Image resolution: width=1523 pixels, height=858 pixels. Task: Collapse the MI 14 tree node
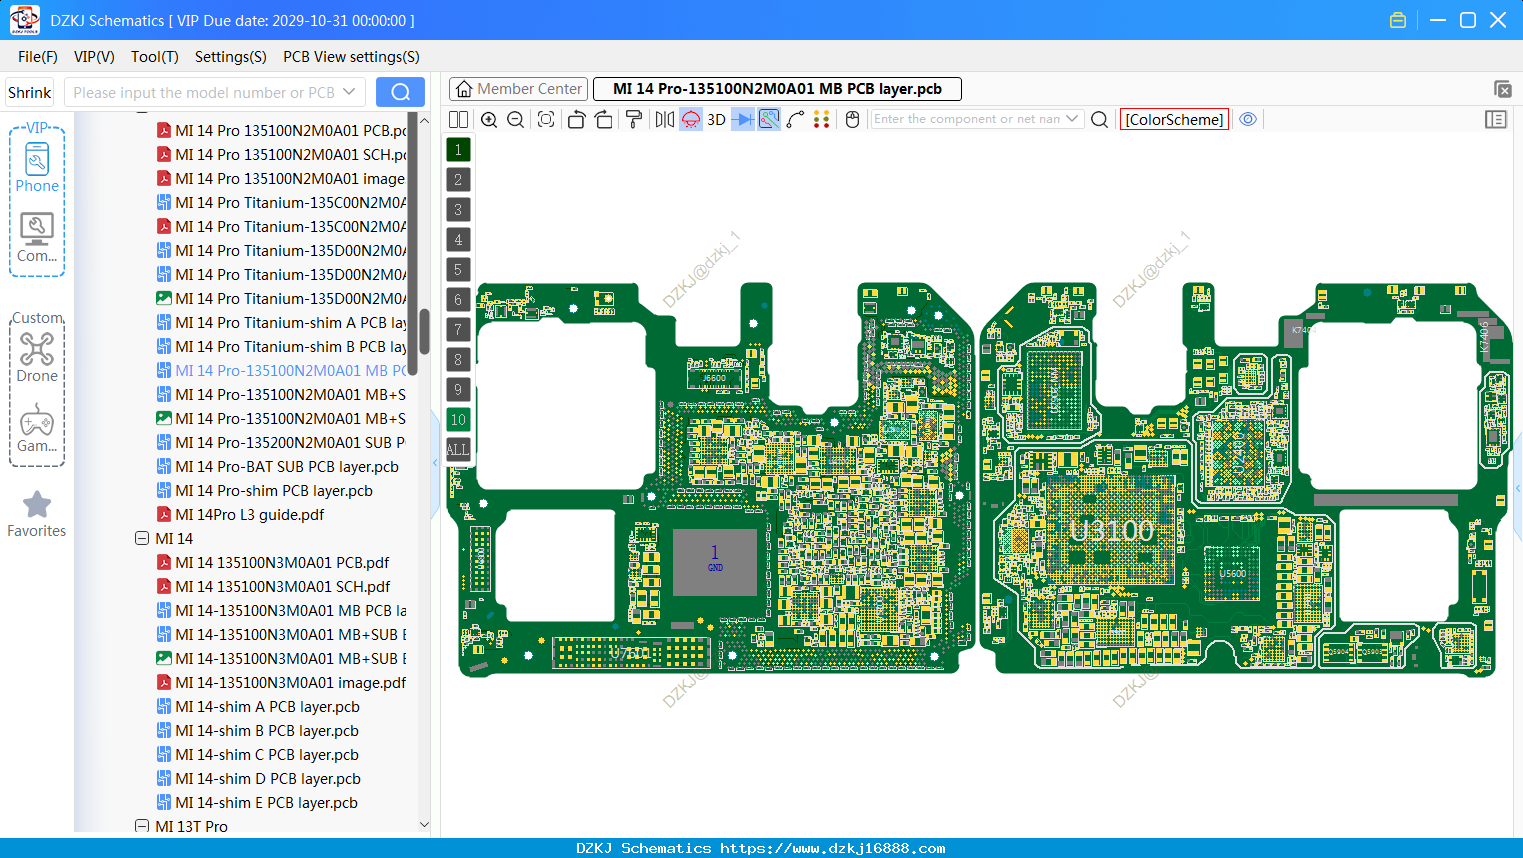(x=142, y=538)
